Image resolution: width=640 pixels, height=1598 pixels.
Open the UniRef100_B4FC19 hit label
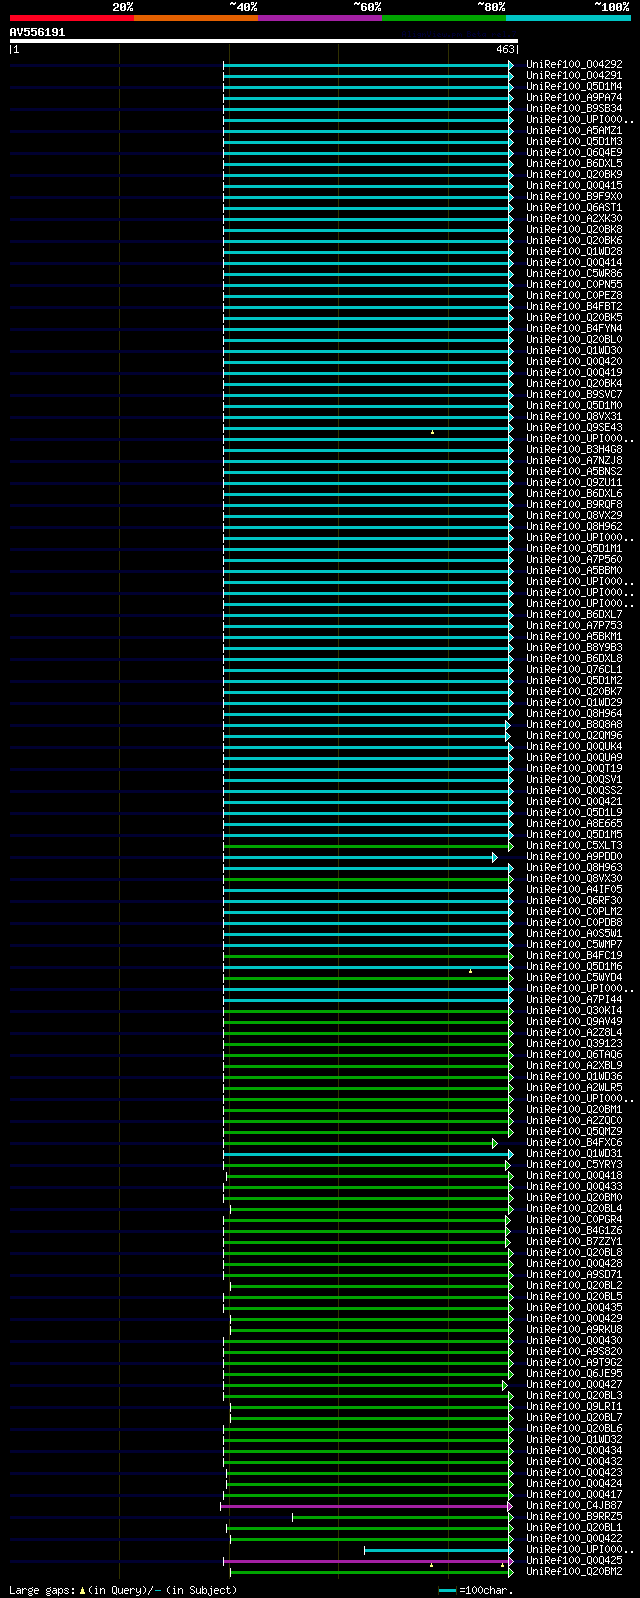[574, 956]
